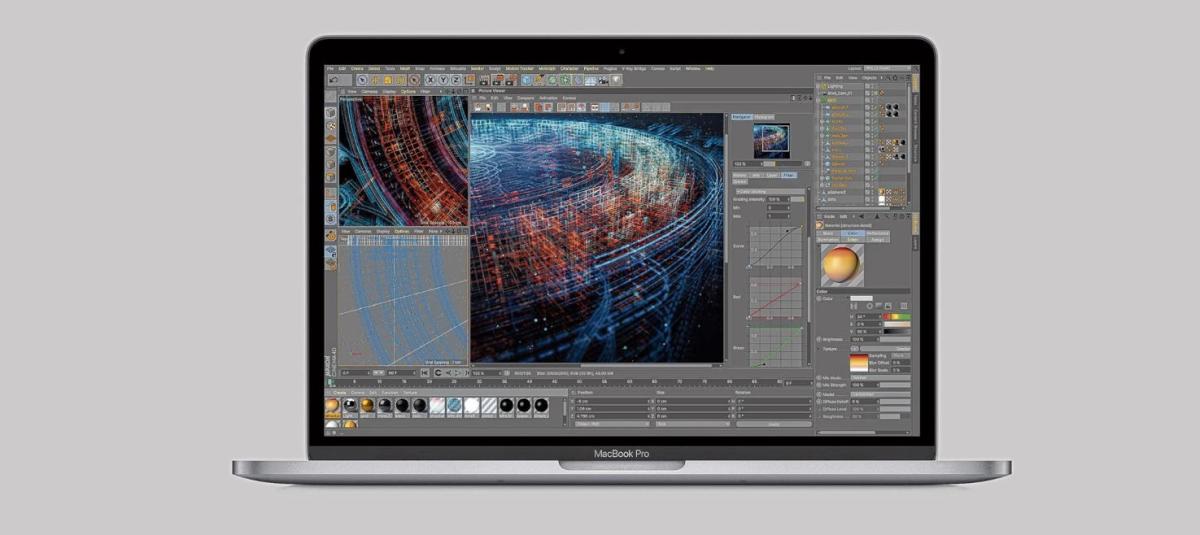1200x535 pixels.
Task: Click Go to Start in timeline controls
Action: (x=424, y=373)
